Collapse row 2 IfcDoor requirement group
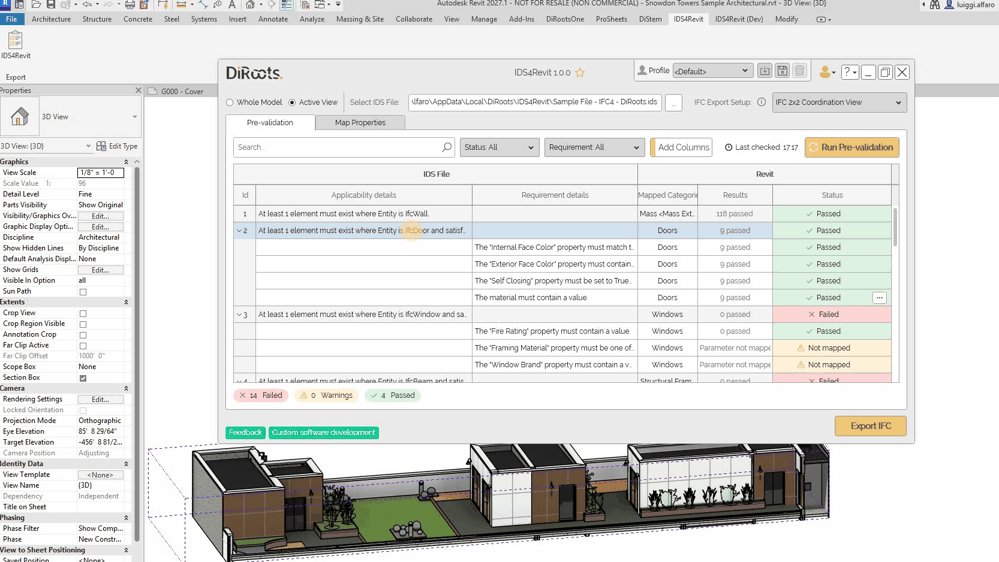 239,231
